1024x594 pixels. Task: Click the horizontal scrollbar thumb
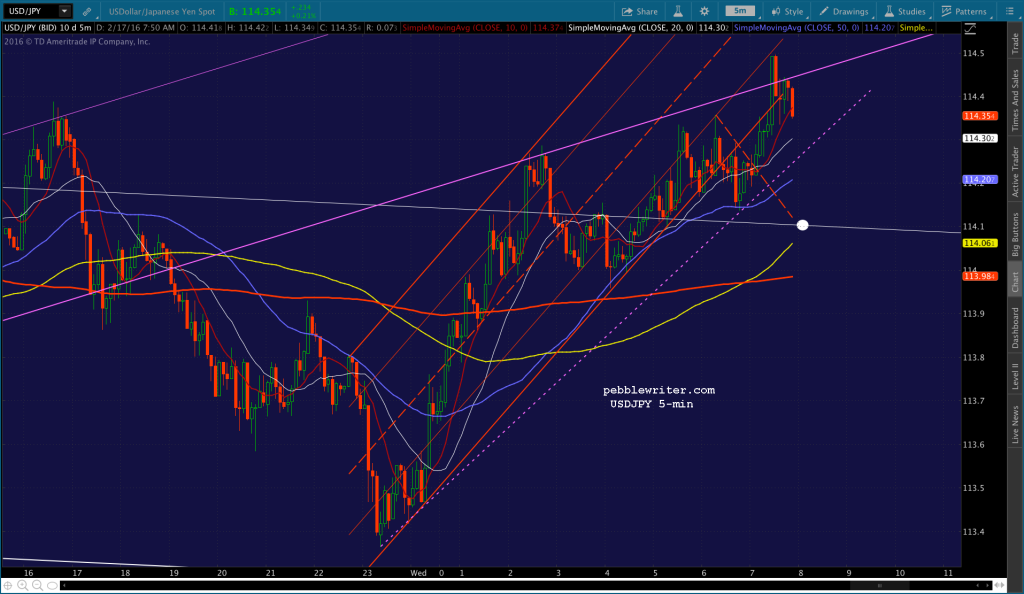tap(879, 586)
